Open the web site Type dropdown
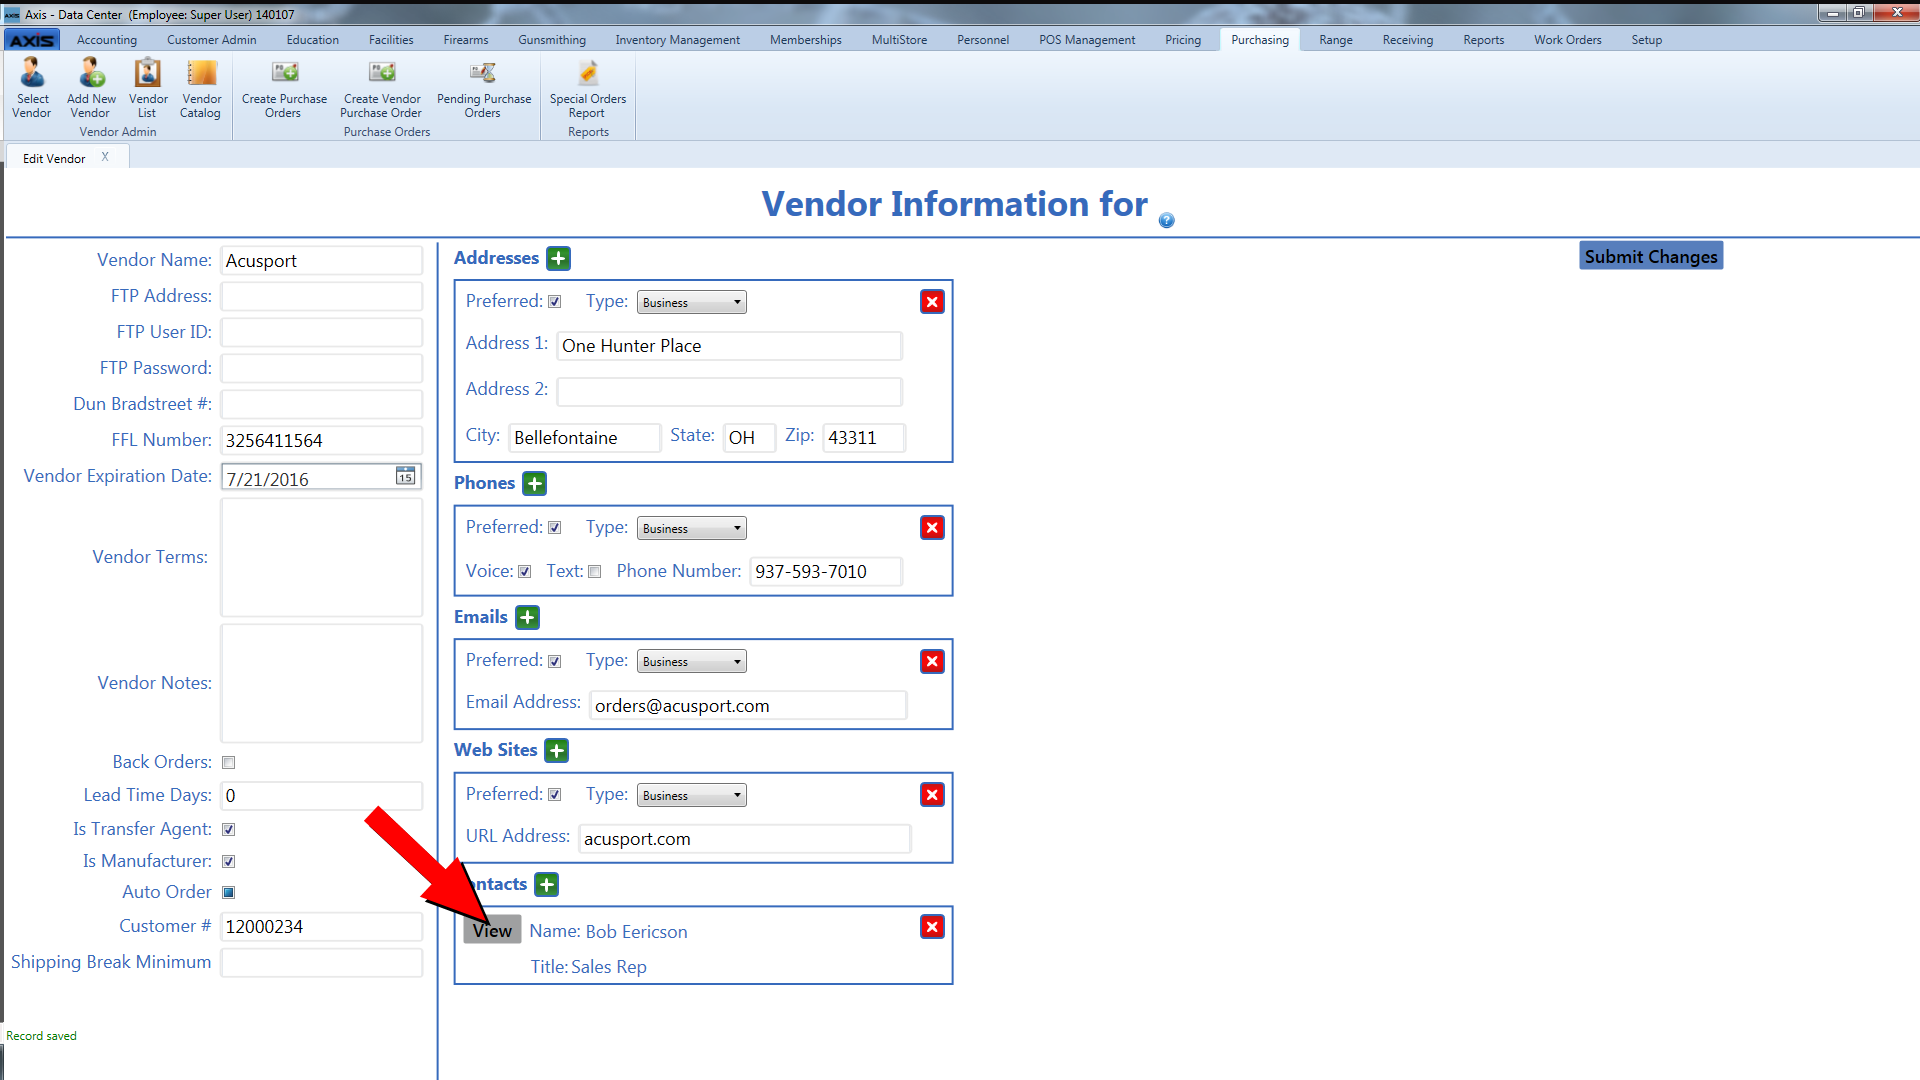 coord(692,796)
